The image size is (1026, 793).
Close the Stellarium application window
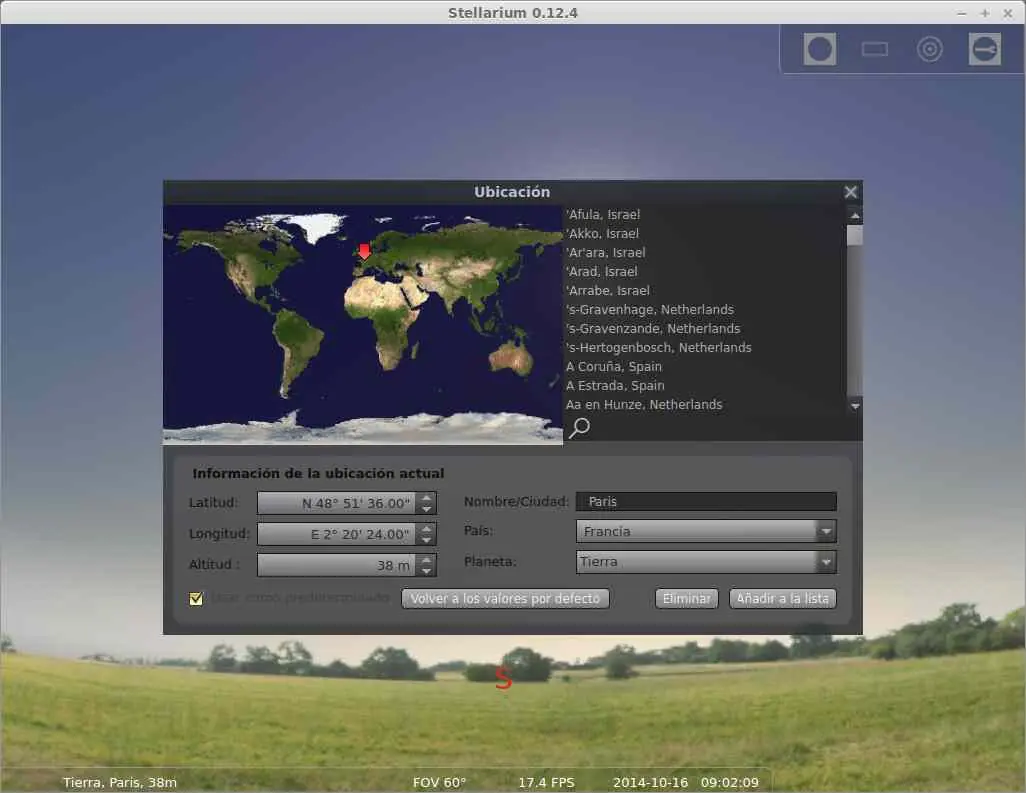[1008, 13]
